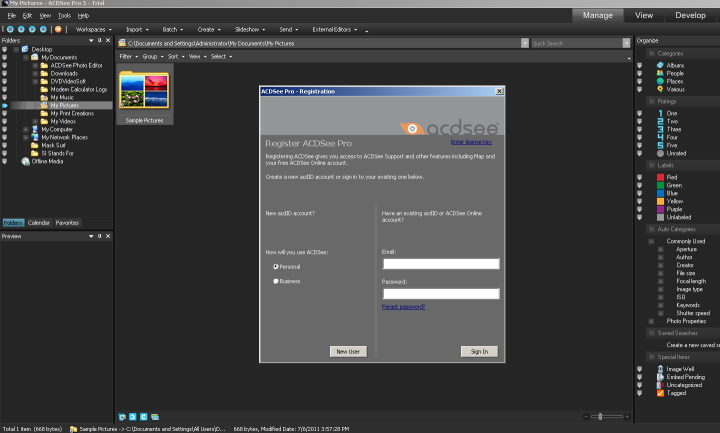Open the Tools menu
Screen dimensions: 720x433
[x=64, y=16]
